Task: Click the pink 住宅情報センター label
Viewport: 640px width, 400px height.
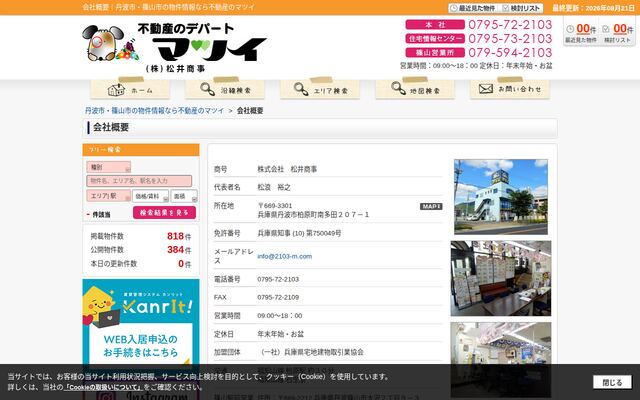Action: click(x=435, y=39)
